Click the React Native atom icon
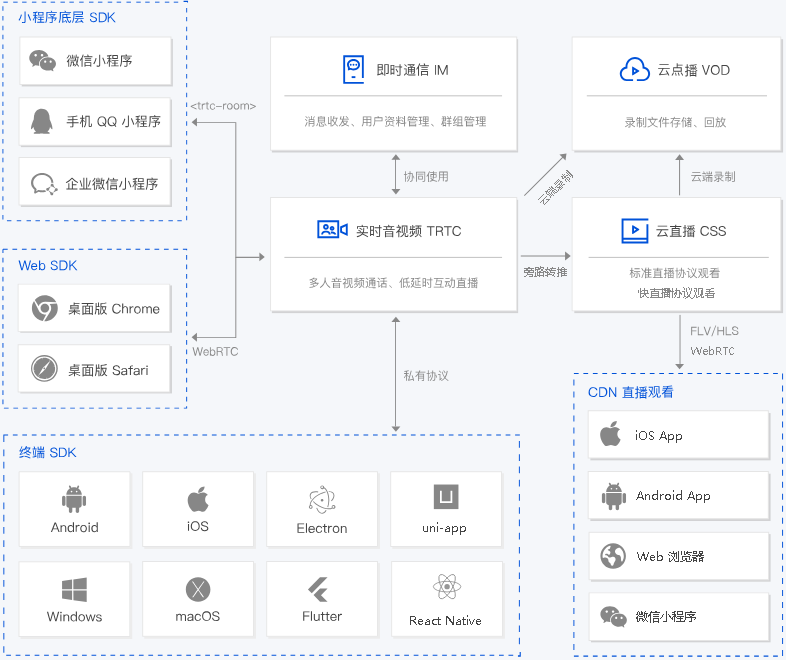The width and height of the screenshot is (786, 660). 446,588
